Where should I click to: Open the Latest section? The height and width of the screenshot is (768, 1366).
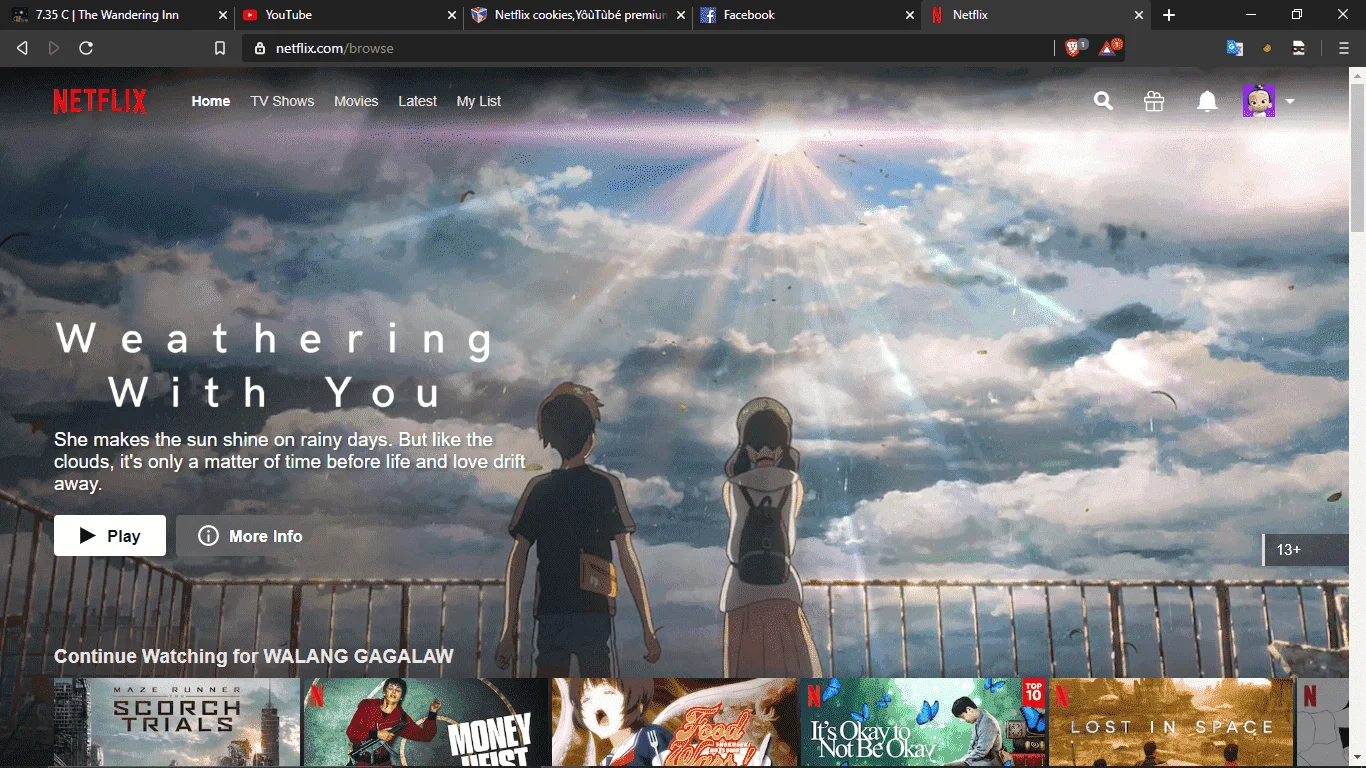pyautogui.click(x=417, y=101)
